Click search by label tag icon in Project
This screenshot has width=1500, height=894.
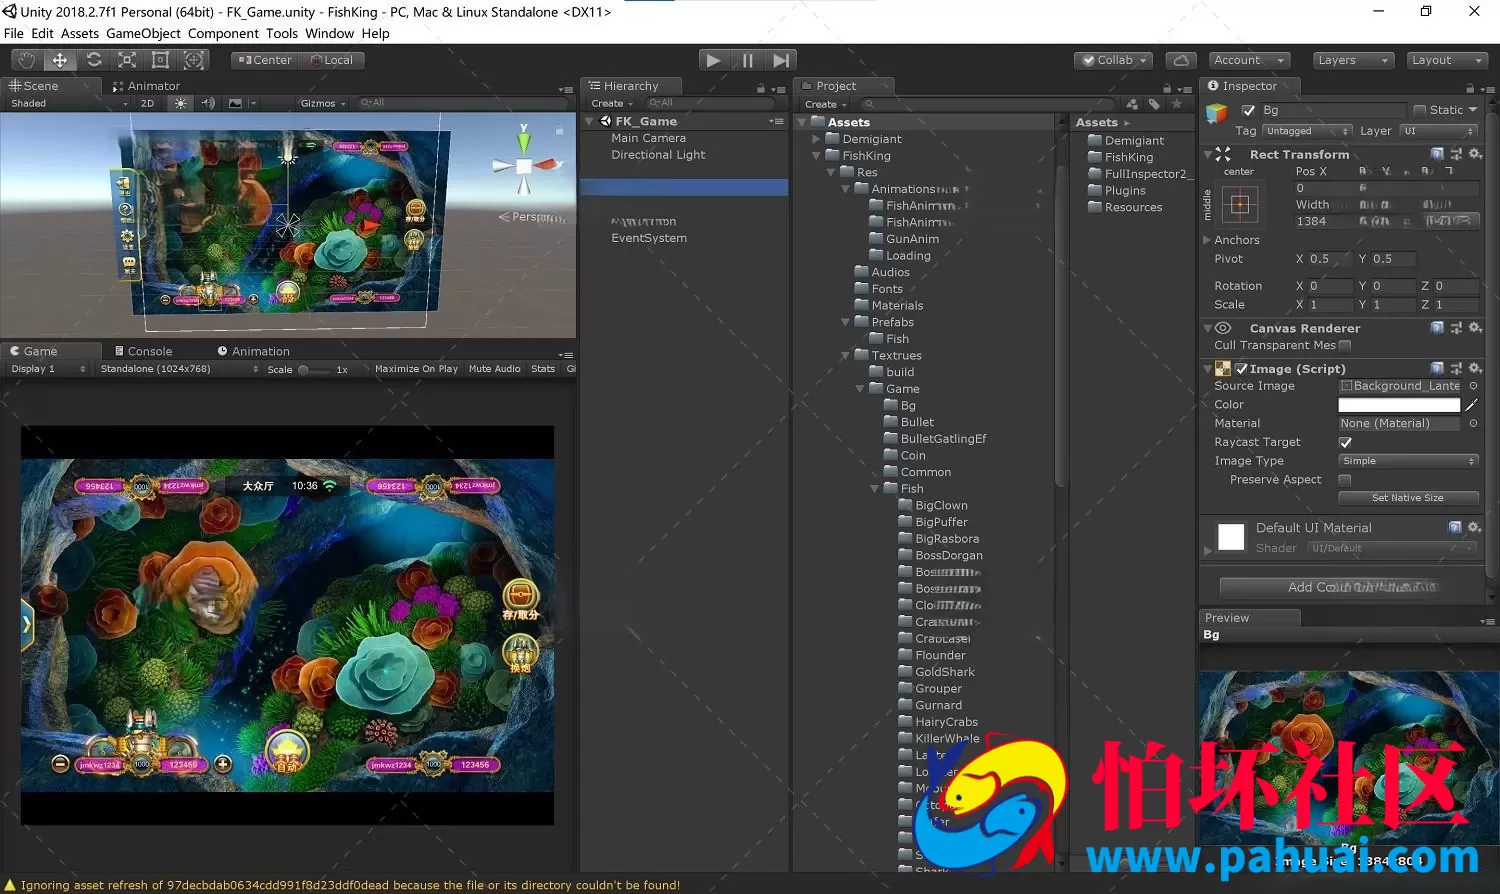pyautogui.click(x=1154, y=104)
